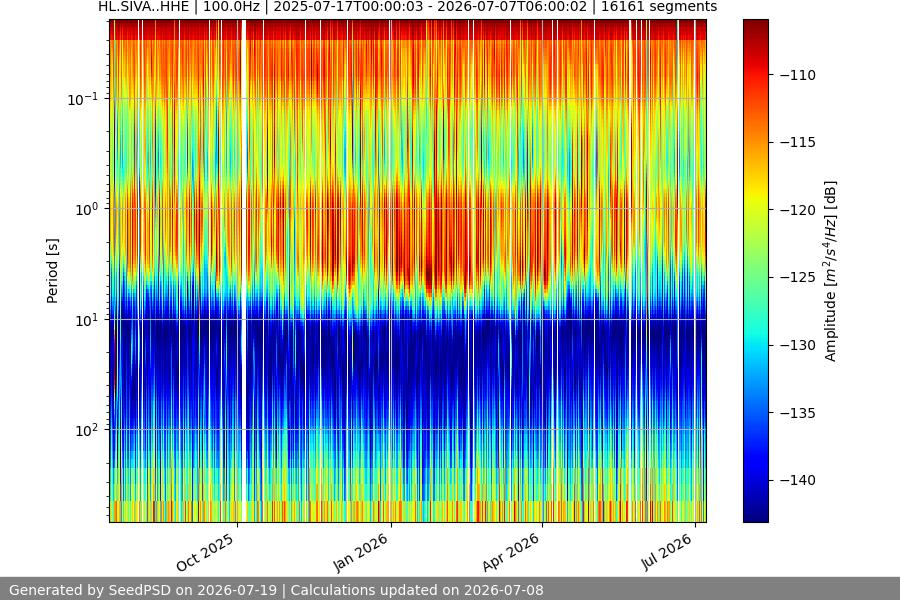The image size is (900, 600).
Task: Click the −125 colorbar tick label
Action: pyautogui.click(x=798, y=277)
